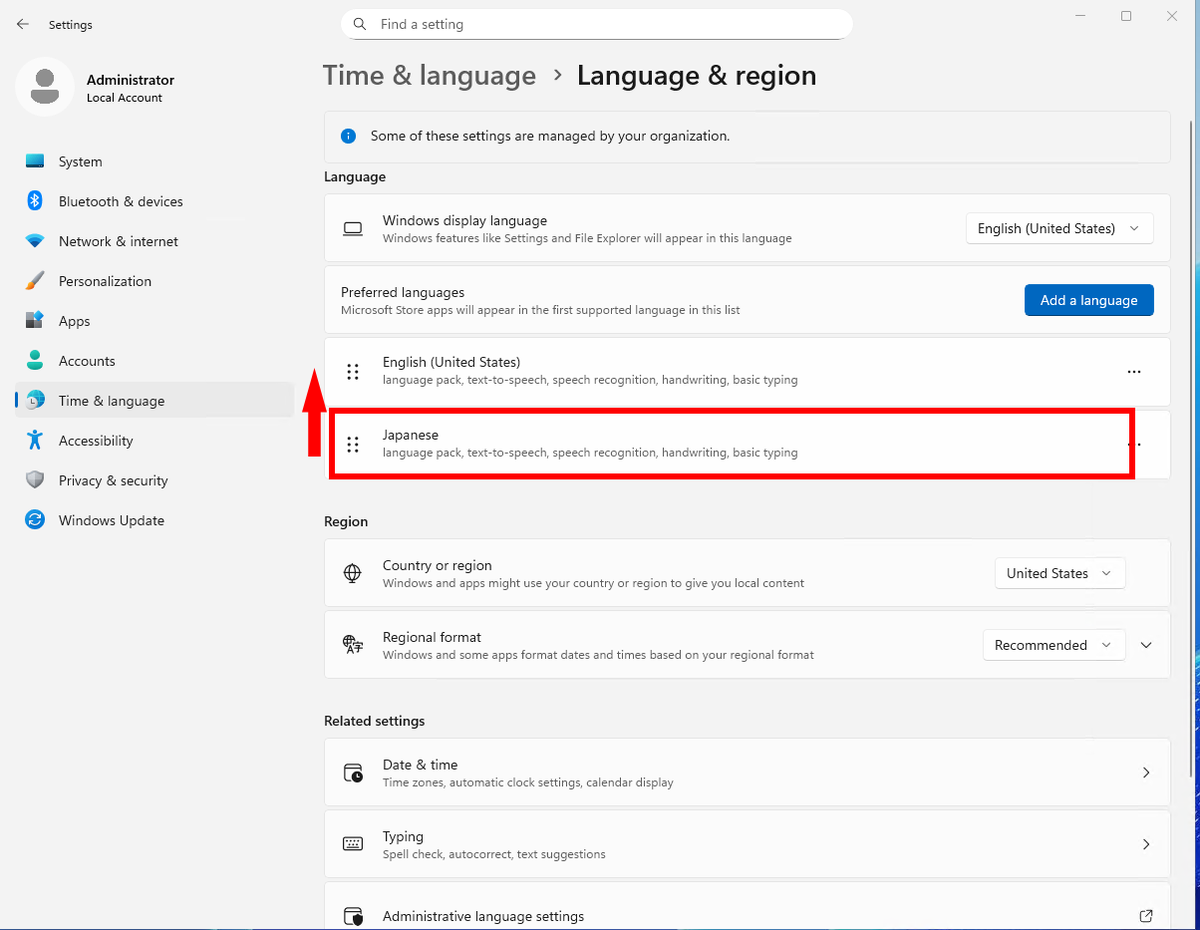Image resolution: width=1200 pixels, height=930 pixels.
Task: Select Network & internet
Action: click(x=154, y=241)
